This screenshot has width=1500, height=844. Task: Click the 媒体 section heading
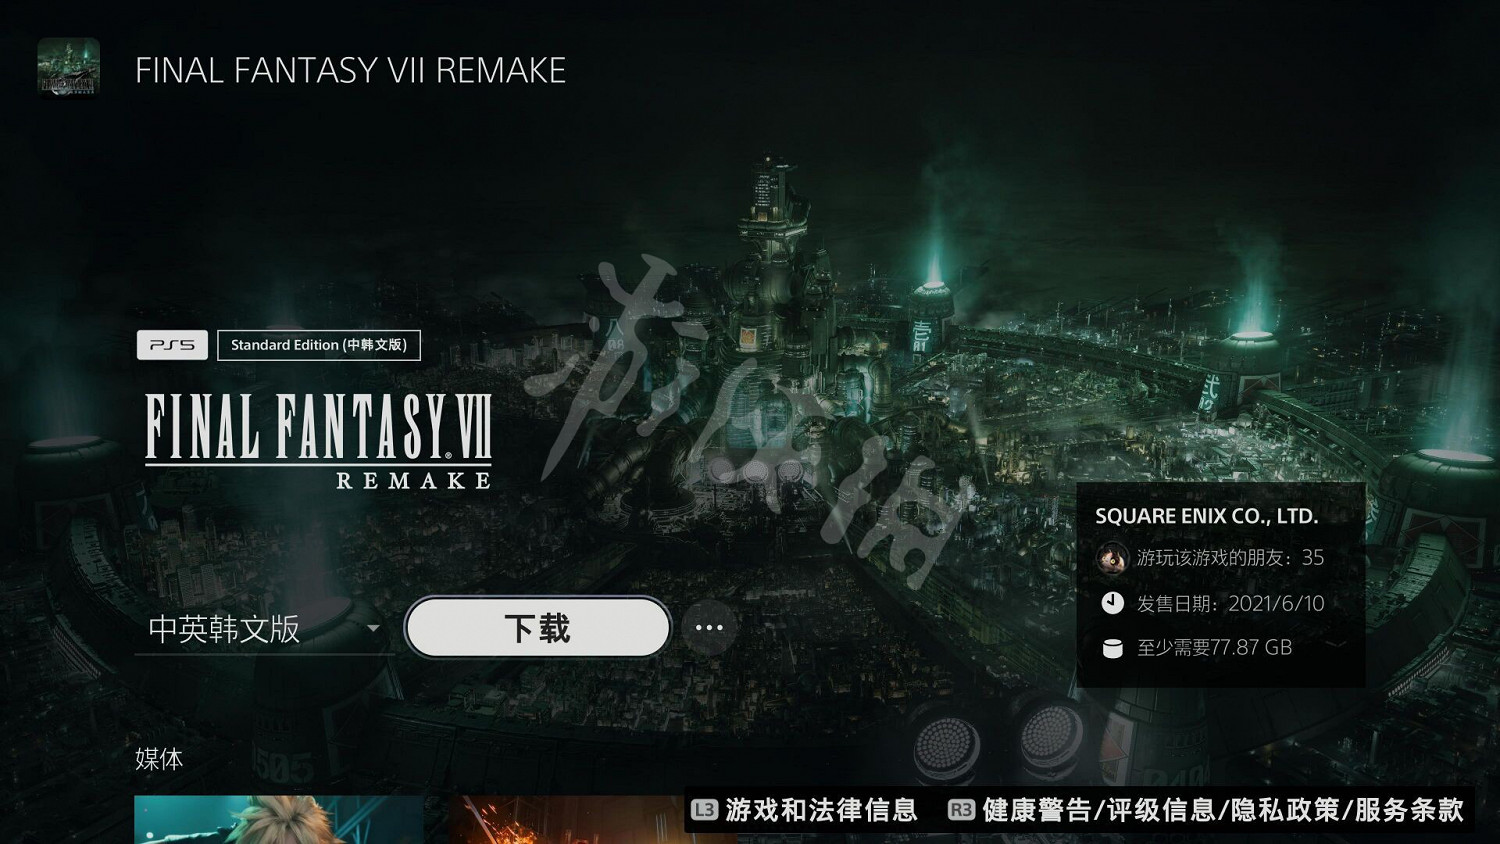click(x=159, y=759)
